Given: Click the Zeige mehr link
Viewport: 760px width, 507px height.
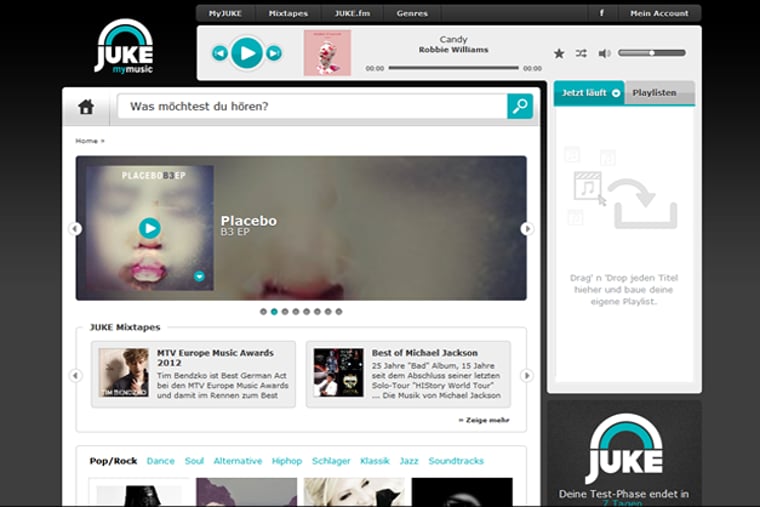Looking at the screenshot, I should click(484, 420).
